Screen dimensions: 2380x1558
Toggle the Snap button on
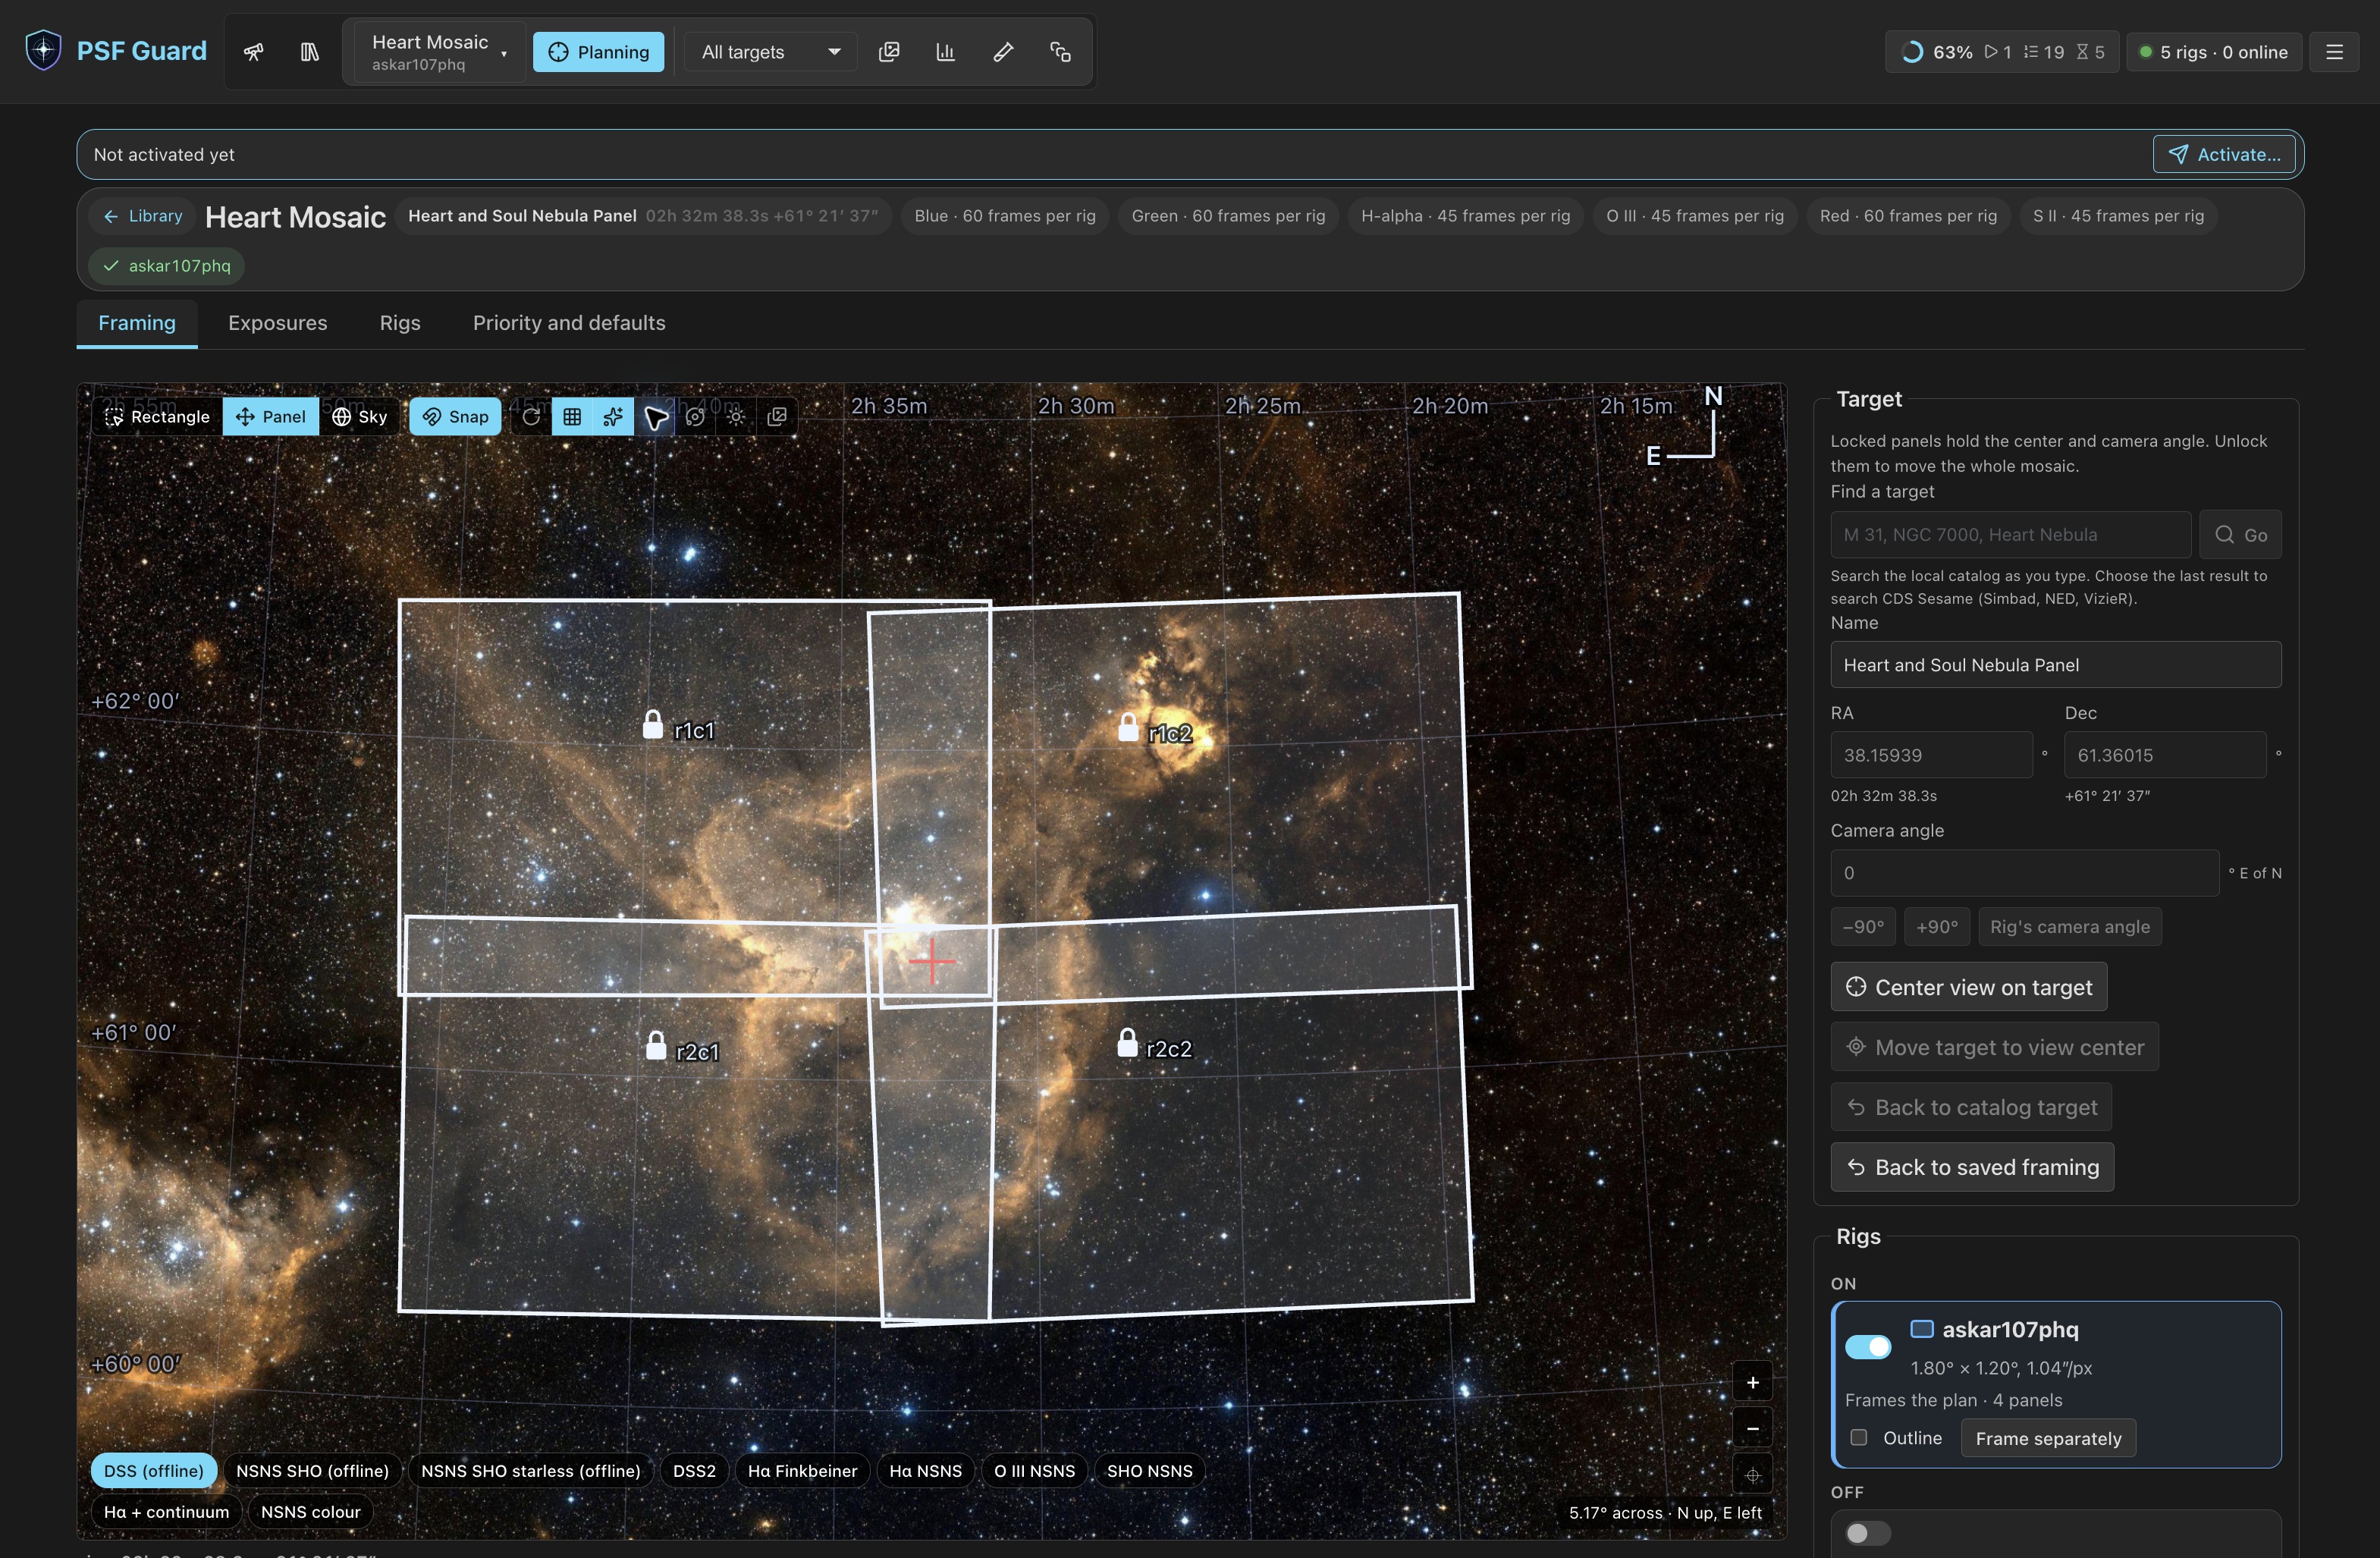(x=455, y=417)
